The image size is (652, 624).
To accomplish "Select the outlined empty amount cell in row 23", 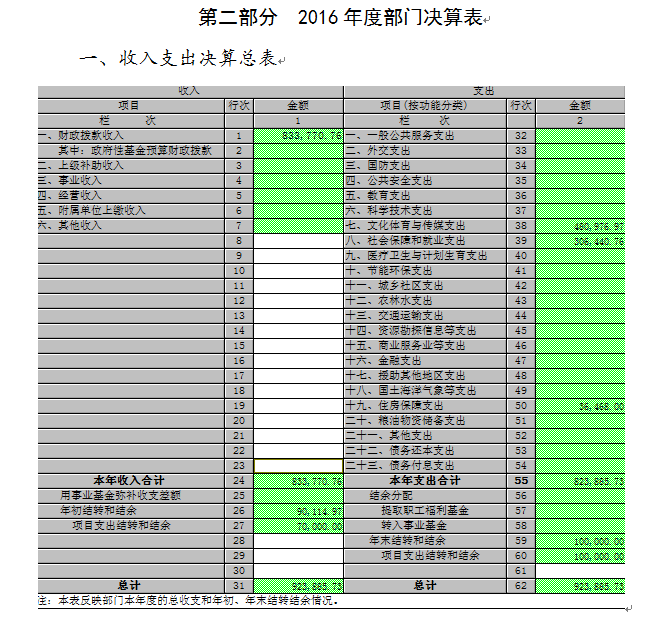I will (x=299, y=466).
